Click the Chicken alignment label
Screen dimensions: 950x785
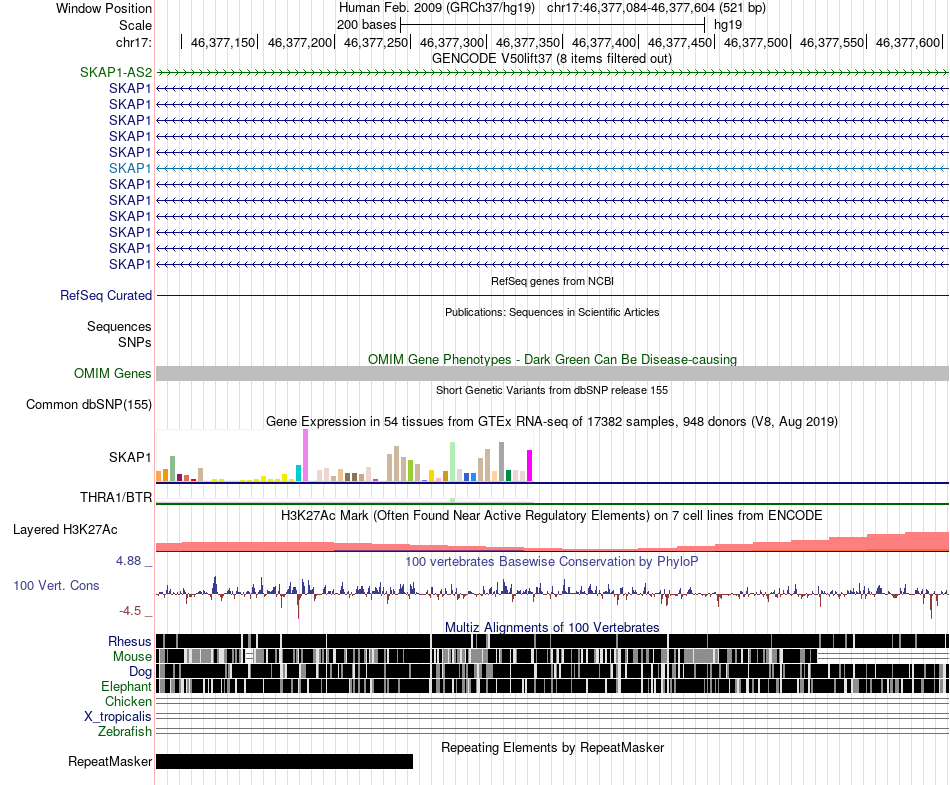[x=128, y=701]
